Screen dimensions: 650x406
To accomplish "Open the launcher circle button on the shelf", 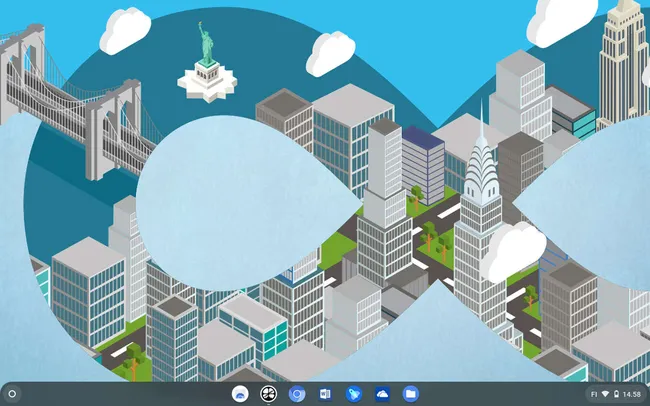I will (x=12, y=394).
